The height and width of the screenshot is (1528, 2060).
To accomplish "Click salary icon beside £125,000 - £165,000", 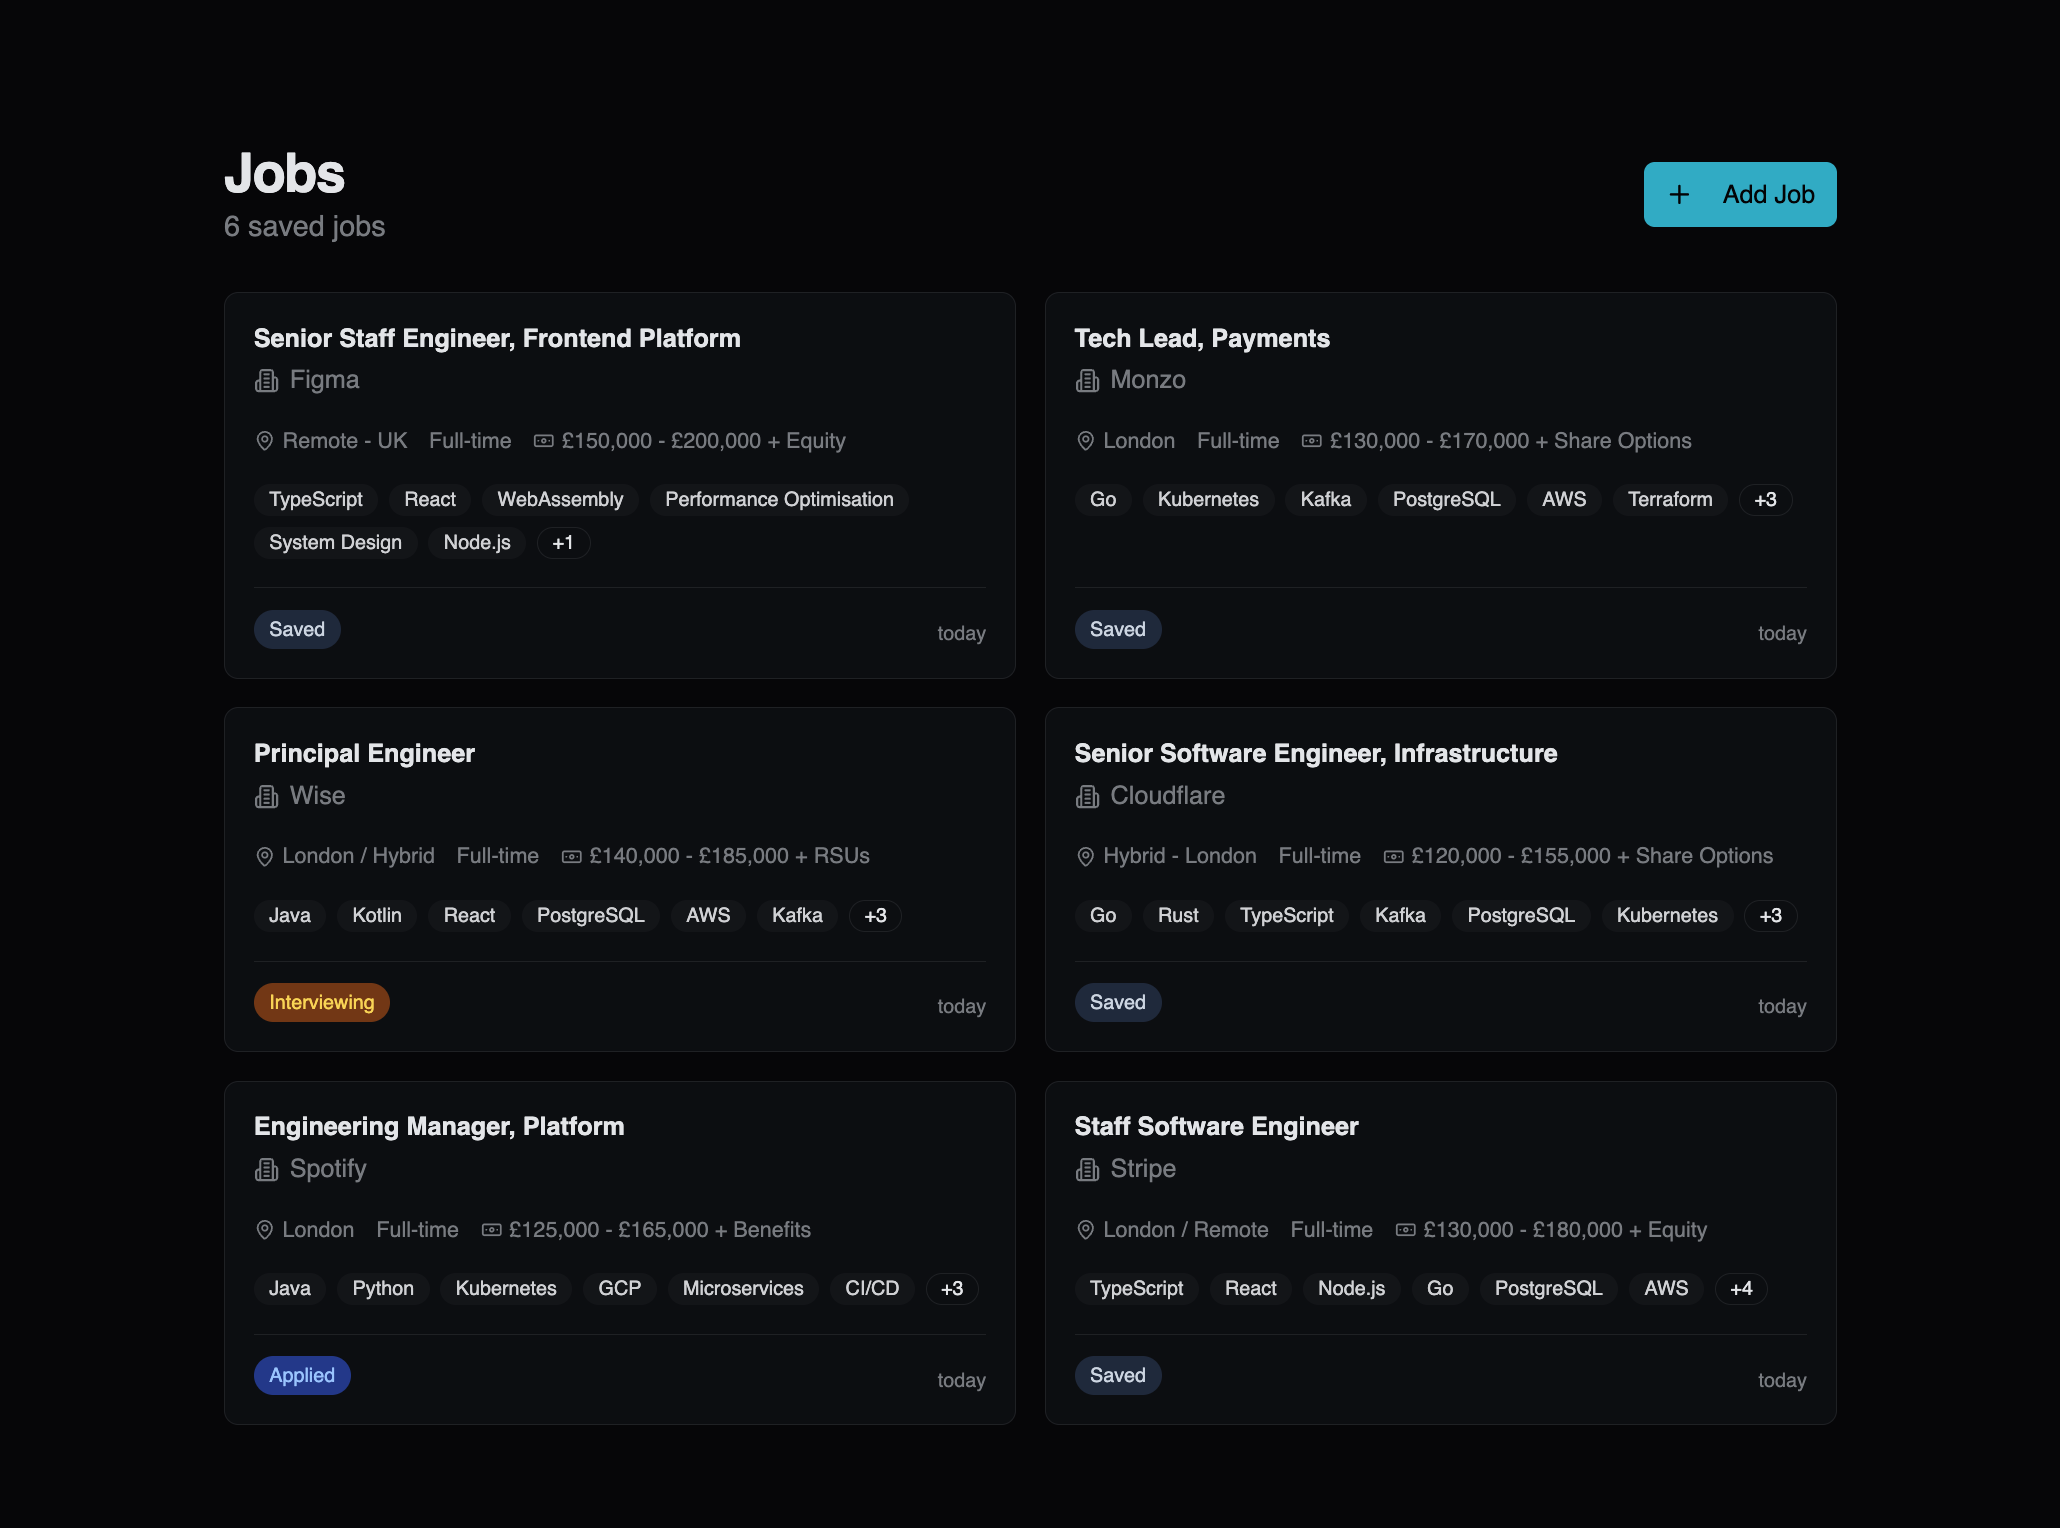I will pos(491,1230).
